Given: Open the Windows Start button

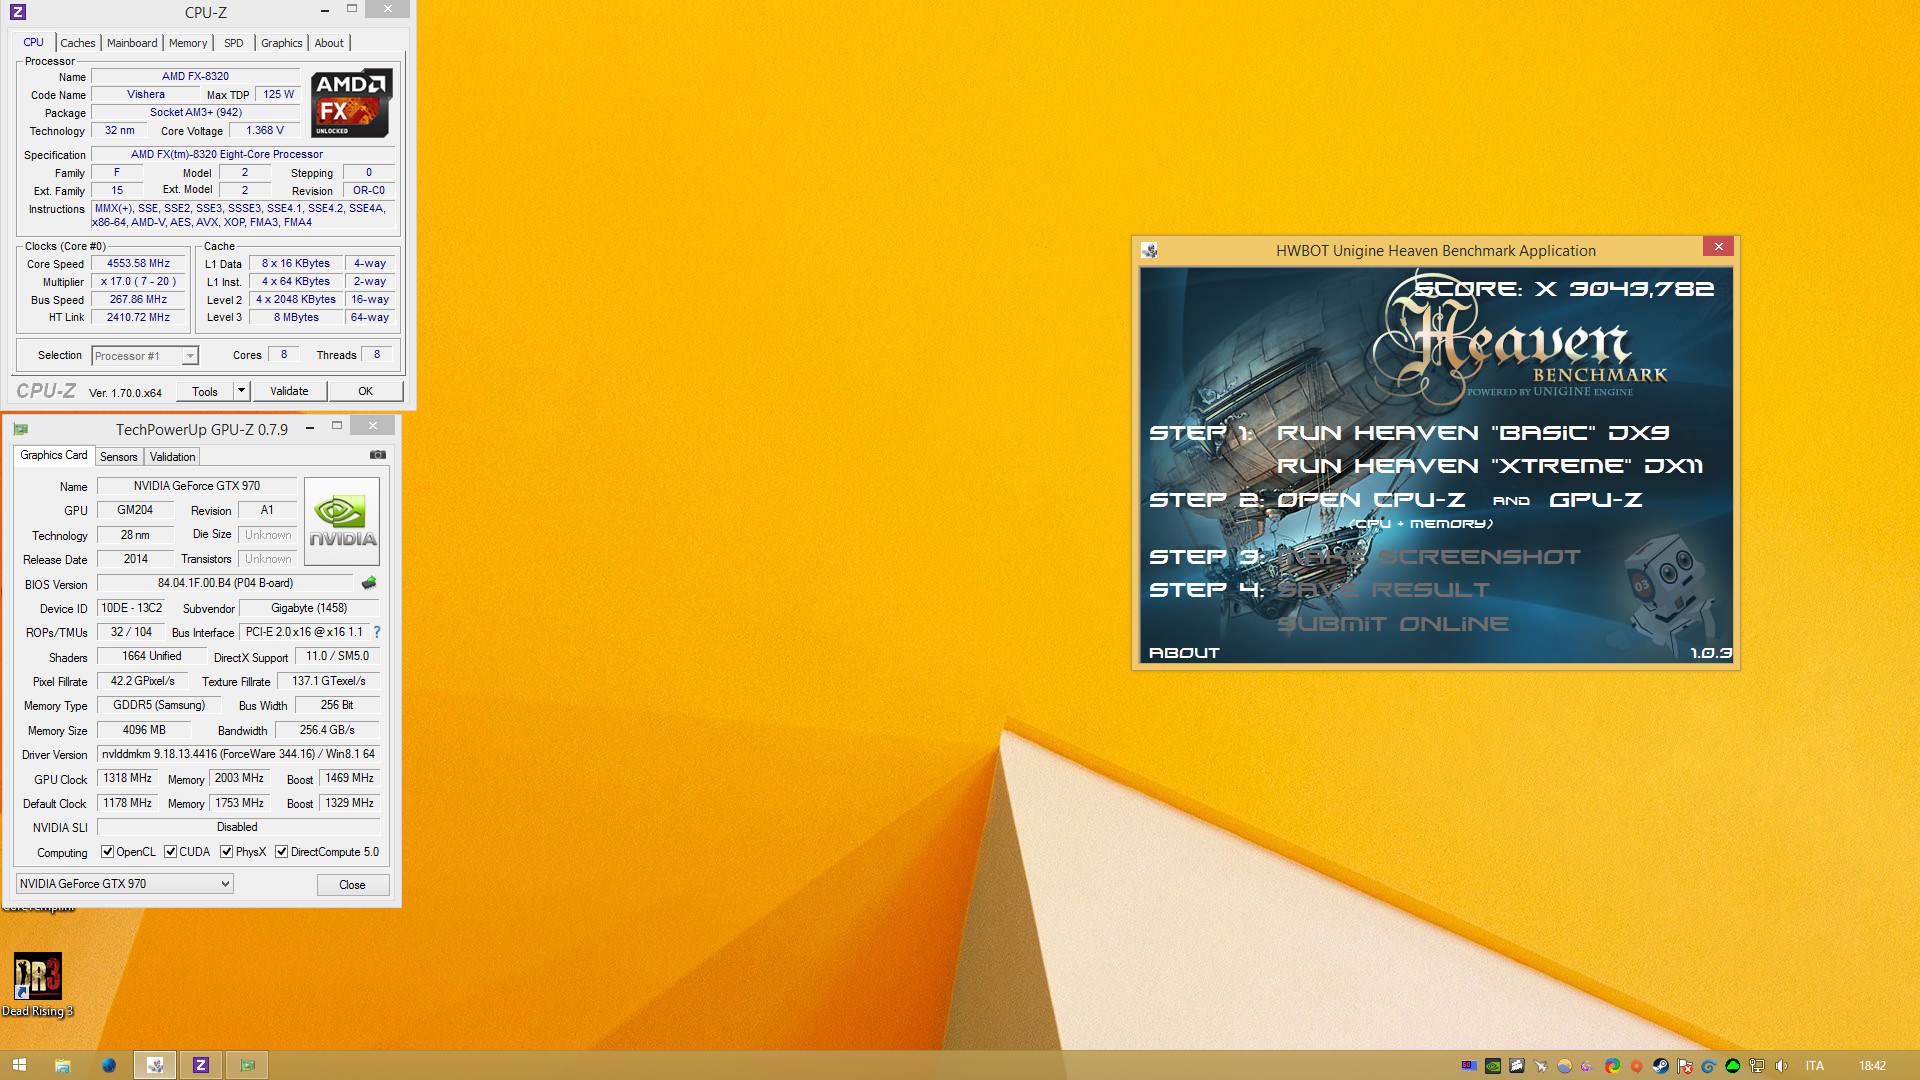Looking at the screenshot, I should pos(19,1065).
